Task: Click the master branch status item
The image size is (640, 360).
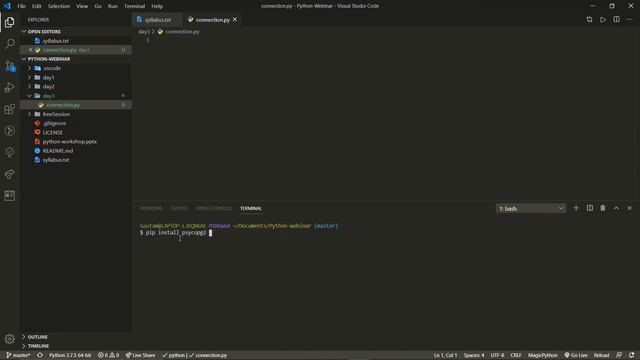Action: 18,355
